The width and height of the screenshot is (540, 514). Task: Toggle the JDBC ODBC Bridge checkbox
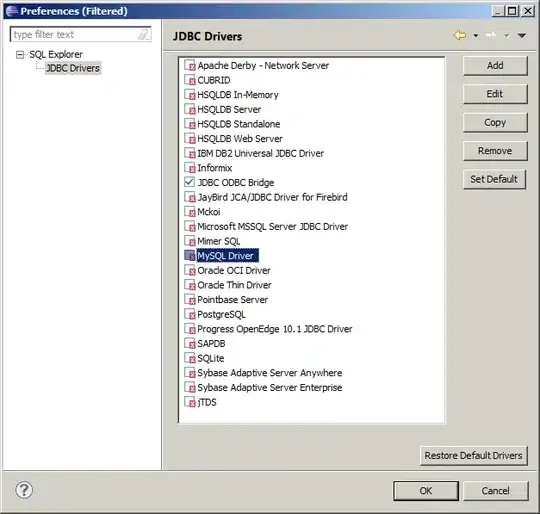click(189, 182)
